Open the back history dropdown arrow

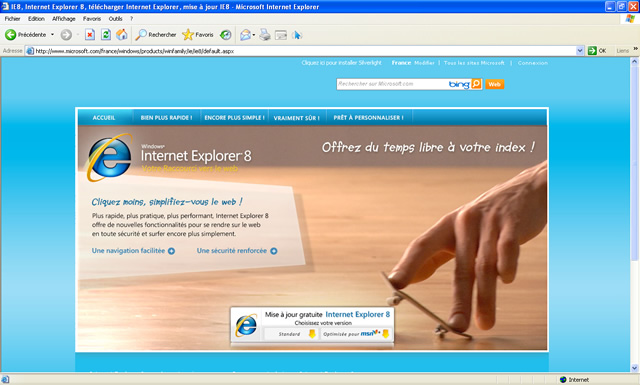point(52,35)
